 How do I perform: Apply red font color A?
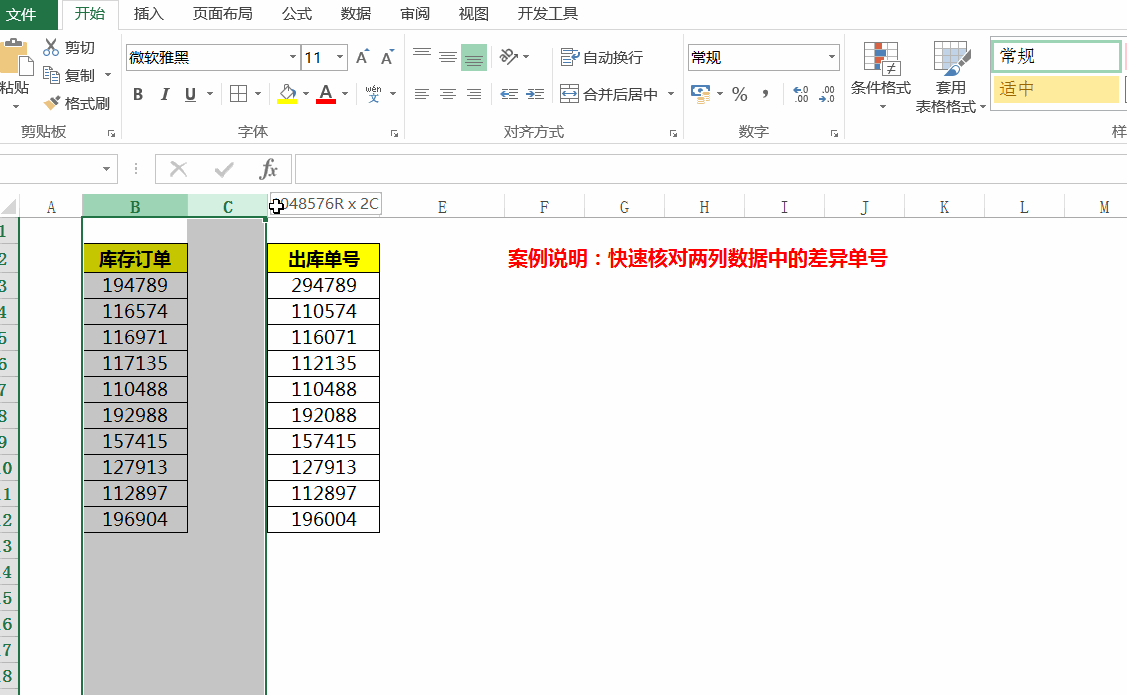[x=326, y=94]
